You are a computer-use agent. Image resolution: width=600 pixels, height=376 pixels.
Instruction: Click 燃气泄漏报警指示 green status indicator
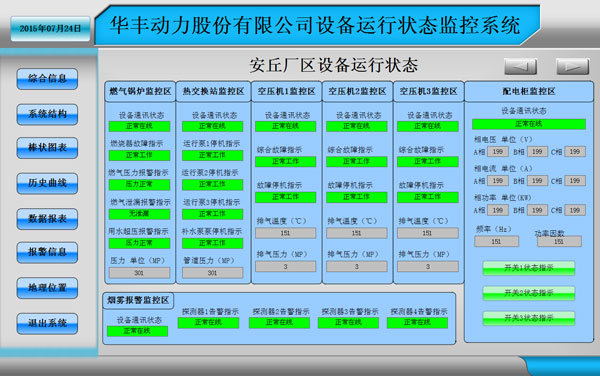139,214
